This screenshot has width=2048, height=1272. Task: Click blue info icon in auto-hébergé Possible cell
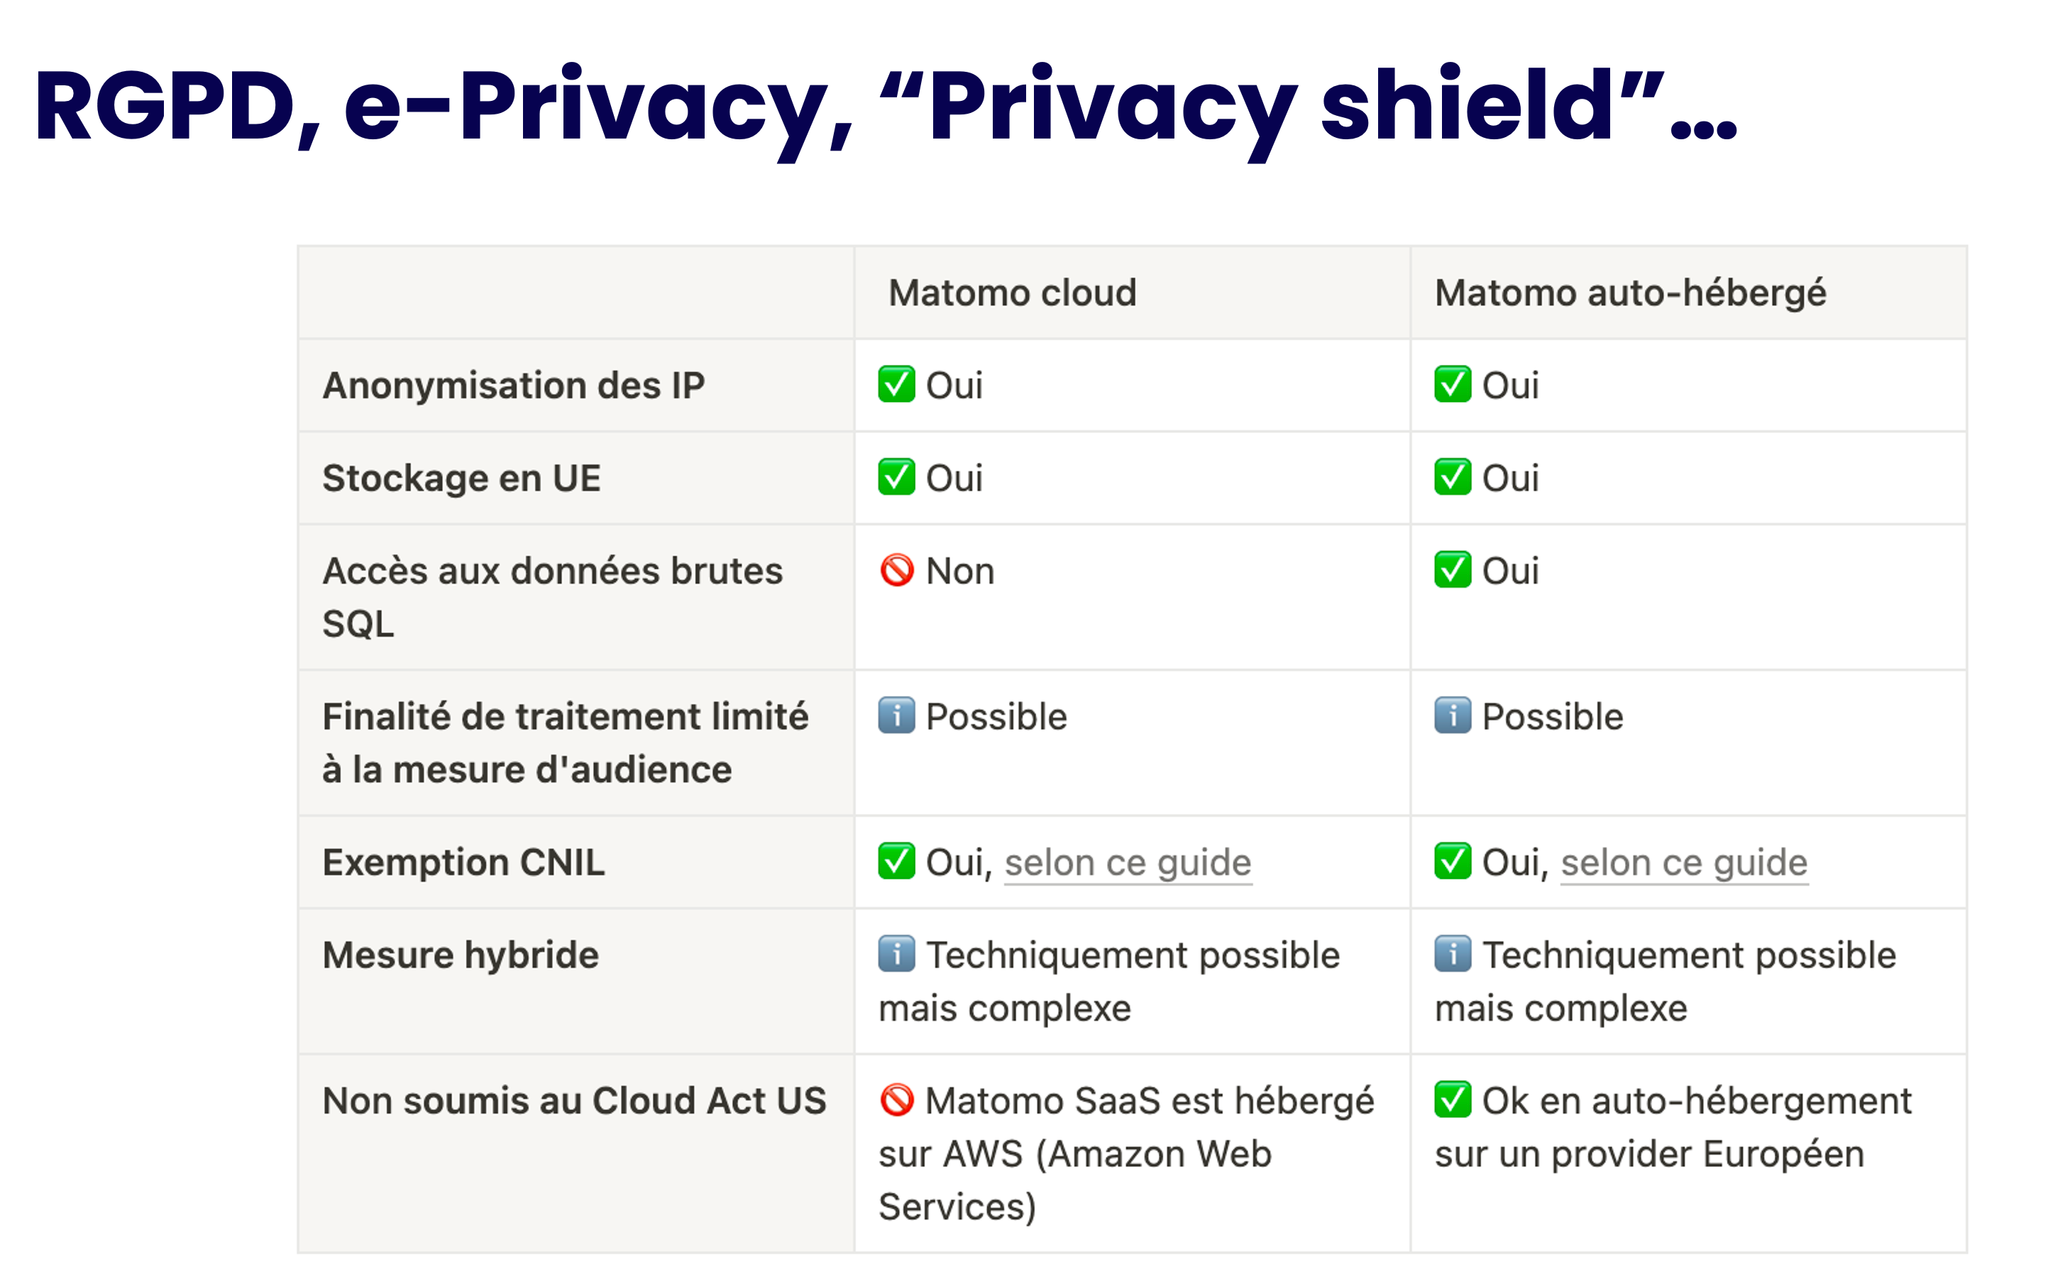(x=1452, y=716)
